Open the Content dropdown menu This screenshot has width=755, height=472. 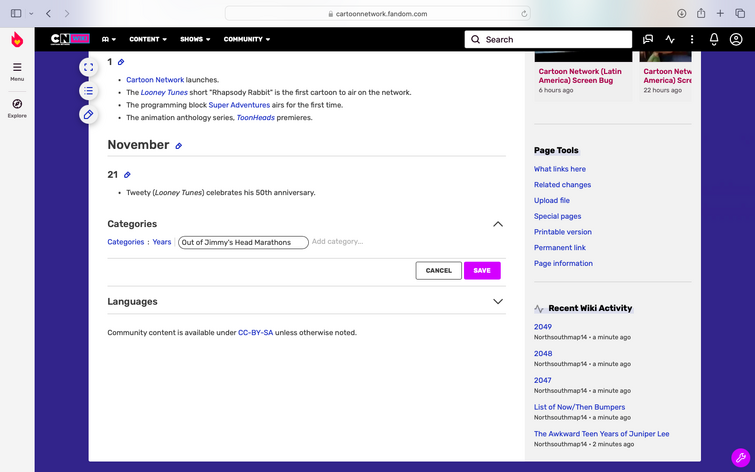(147, 39)
